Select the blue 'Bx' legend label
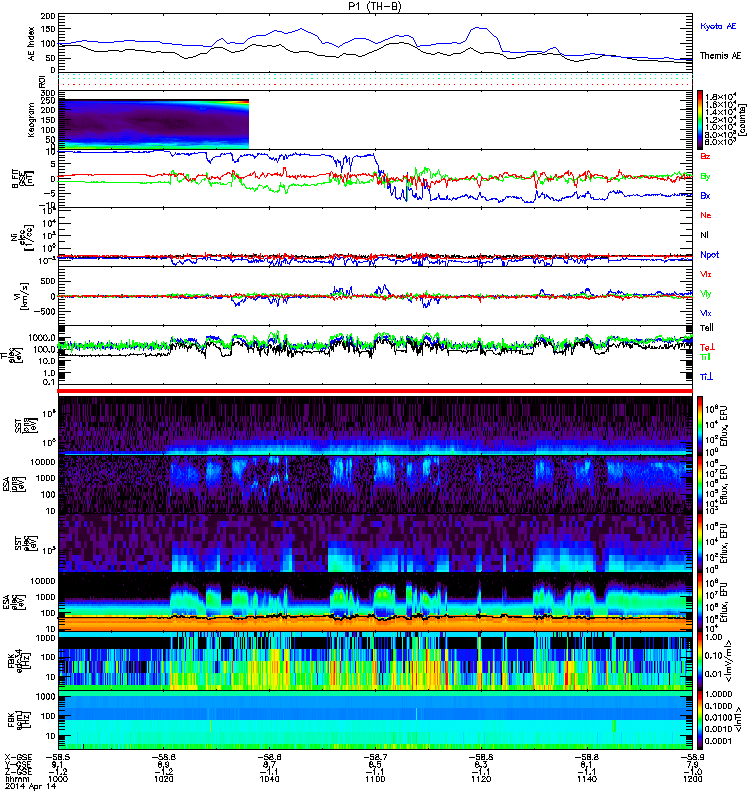 [x=705, y=195]
